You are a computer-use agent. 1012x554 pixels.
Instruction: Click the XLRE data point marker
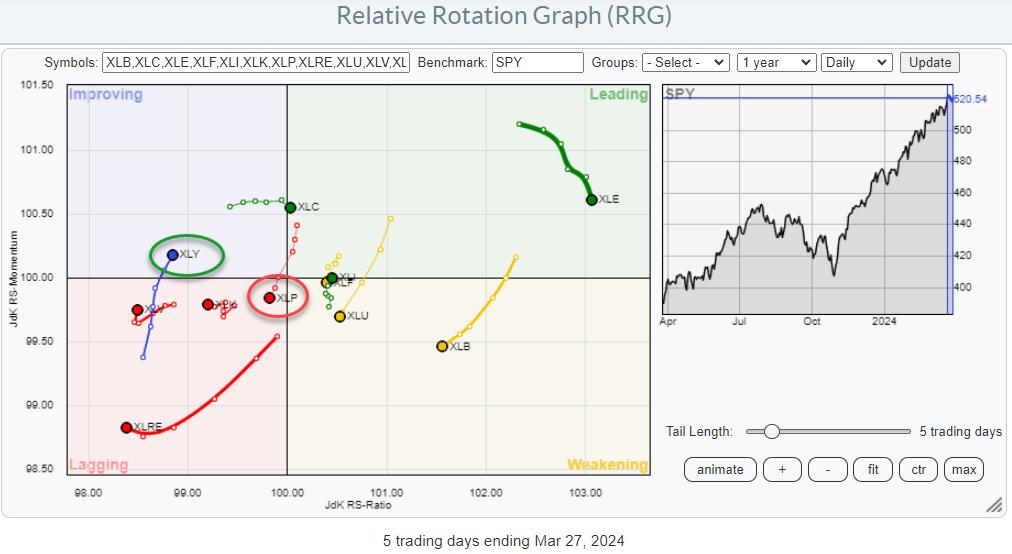[x=126, y=427]
